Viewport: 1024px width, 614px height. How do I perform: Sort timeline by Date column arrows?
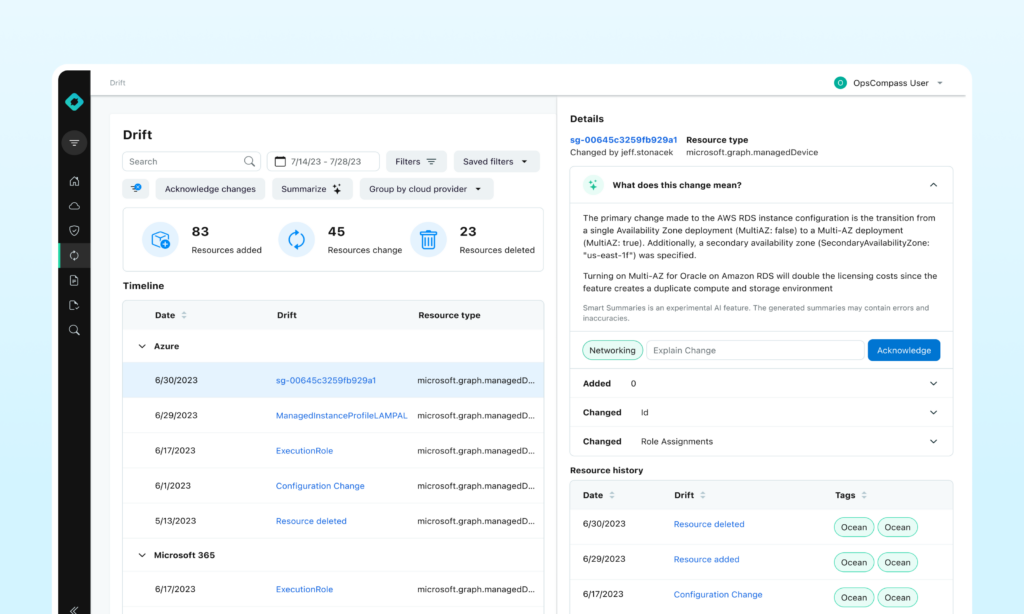(x=184, y=315)
